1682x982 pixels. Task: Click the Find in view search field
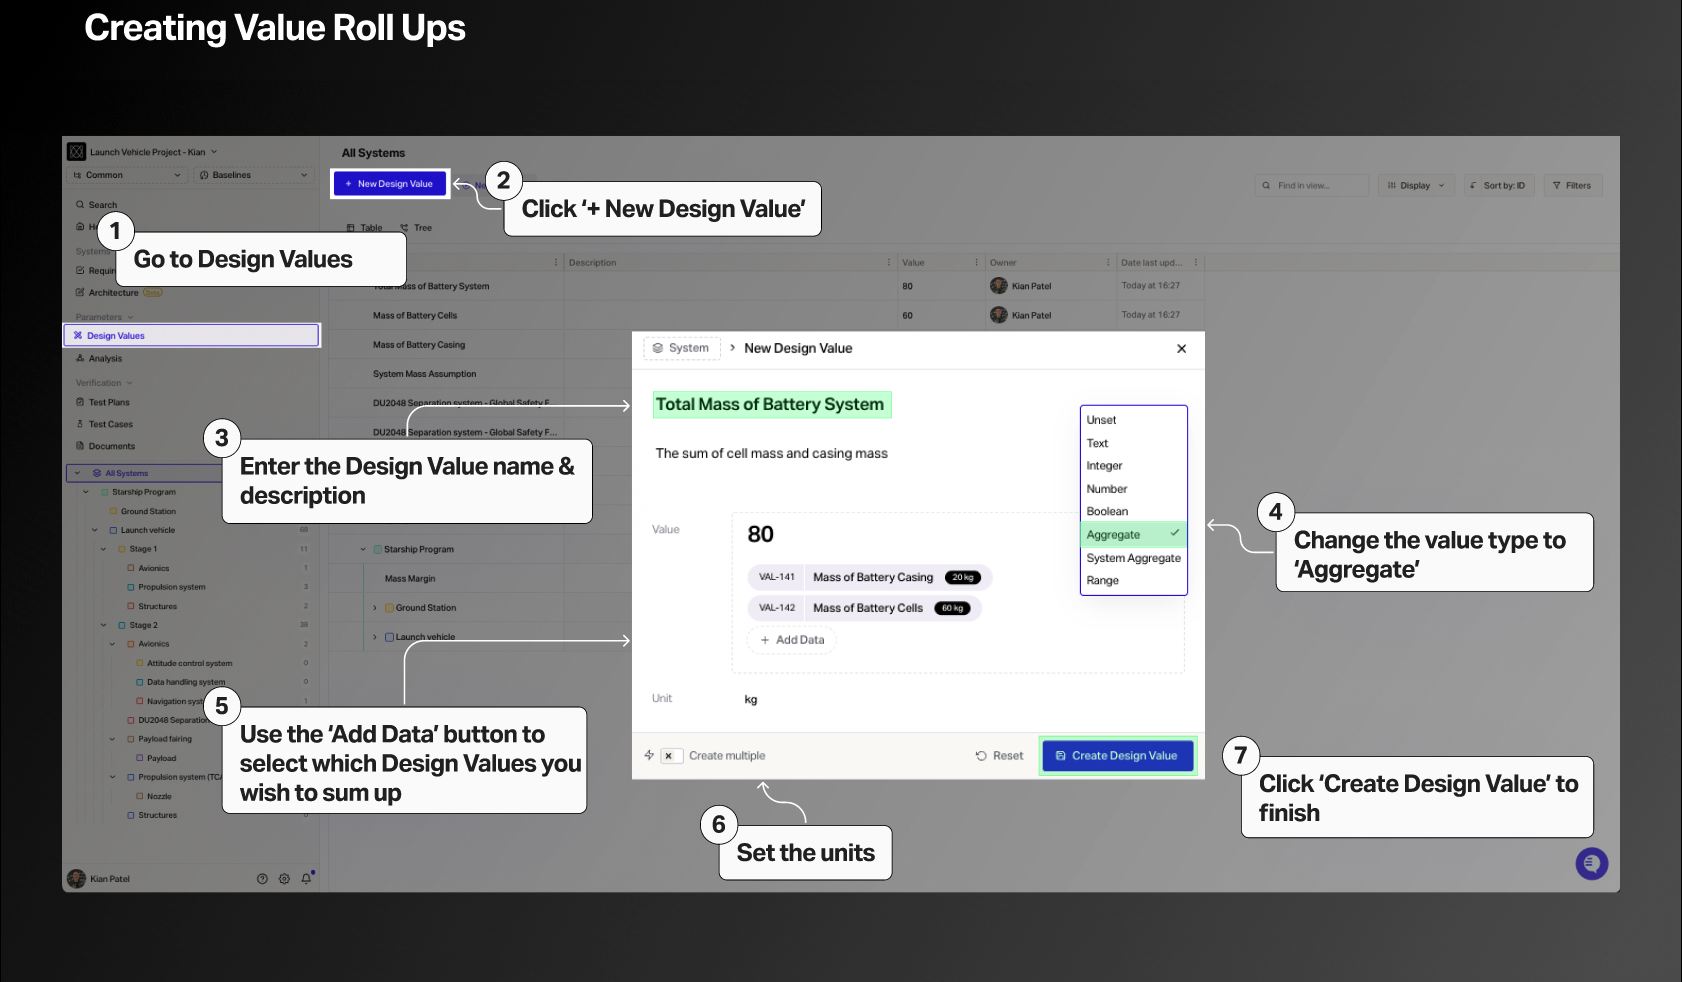click(1311, 185)
